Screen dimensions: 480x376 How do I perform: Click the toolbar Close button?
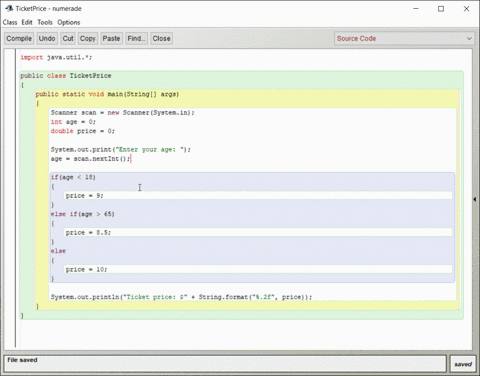(x=161, y=39)
